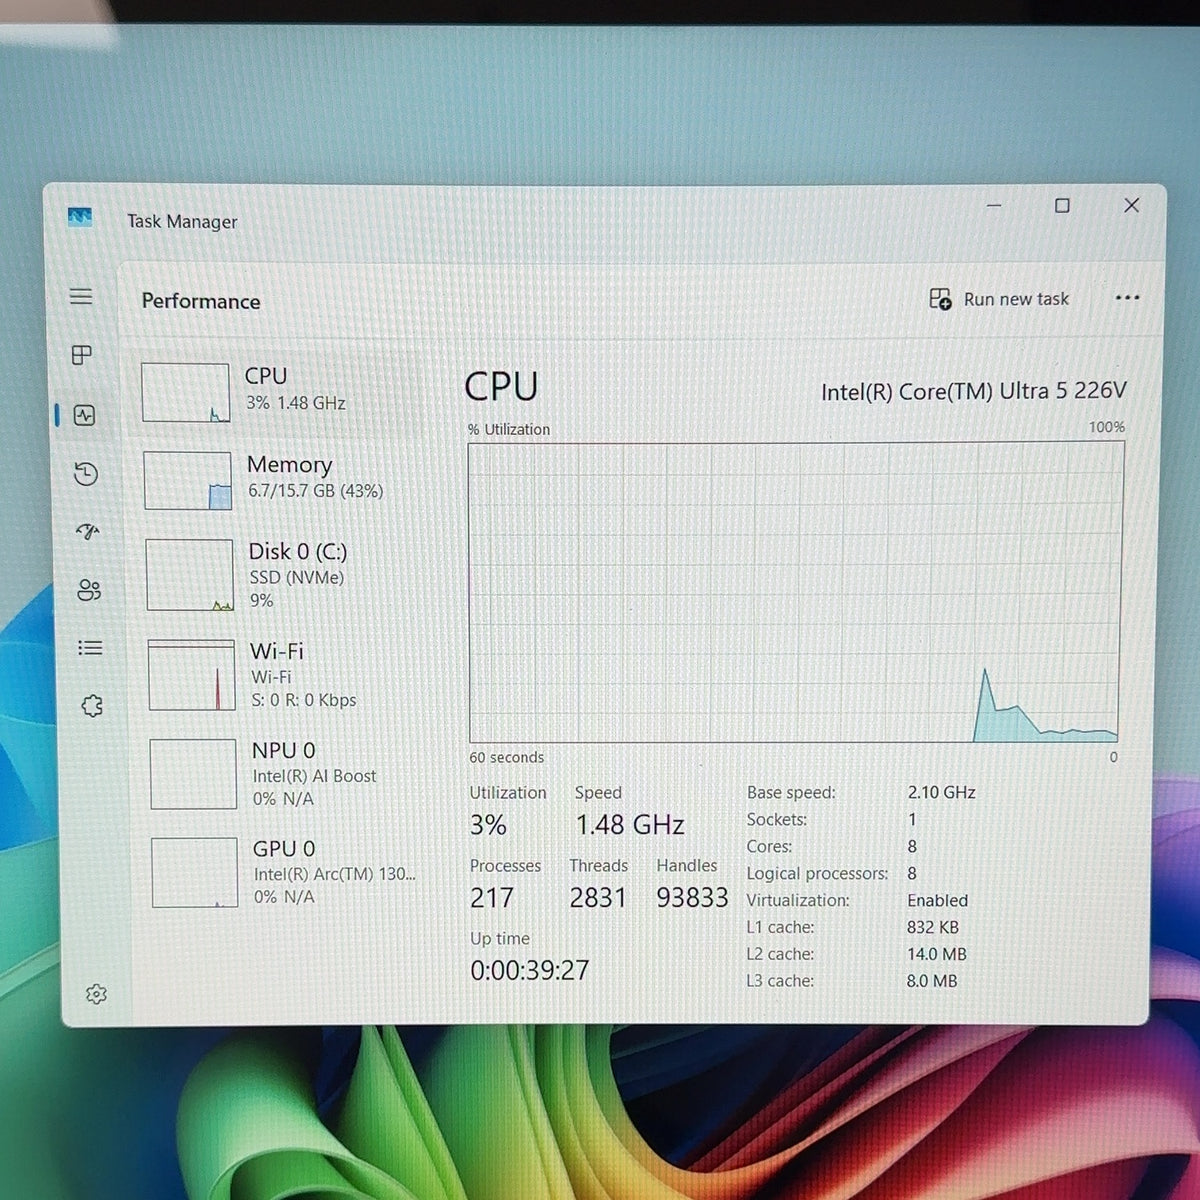The width and height of the screenshot is (1200, 1200).
Task: Click the Run new task button
Action: (x=999, y=299)
